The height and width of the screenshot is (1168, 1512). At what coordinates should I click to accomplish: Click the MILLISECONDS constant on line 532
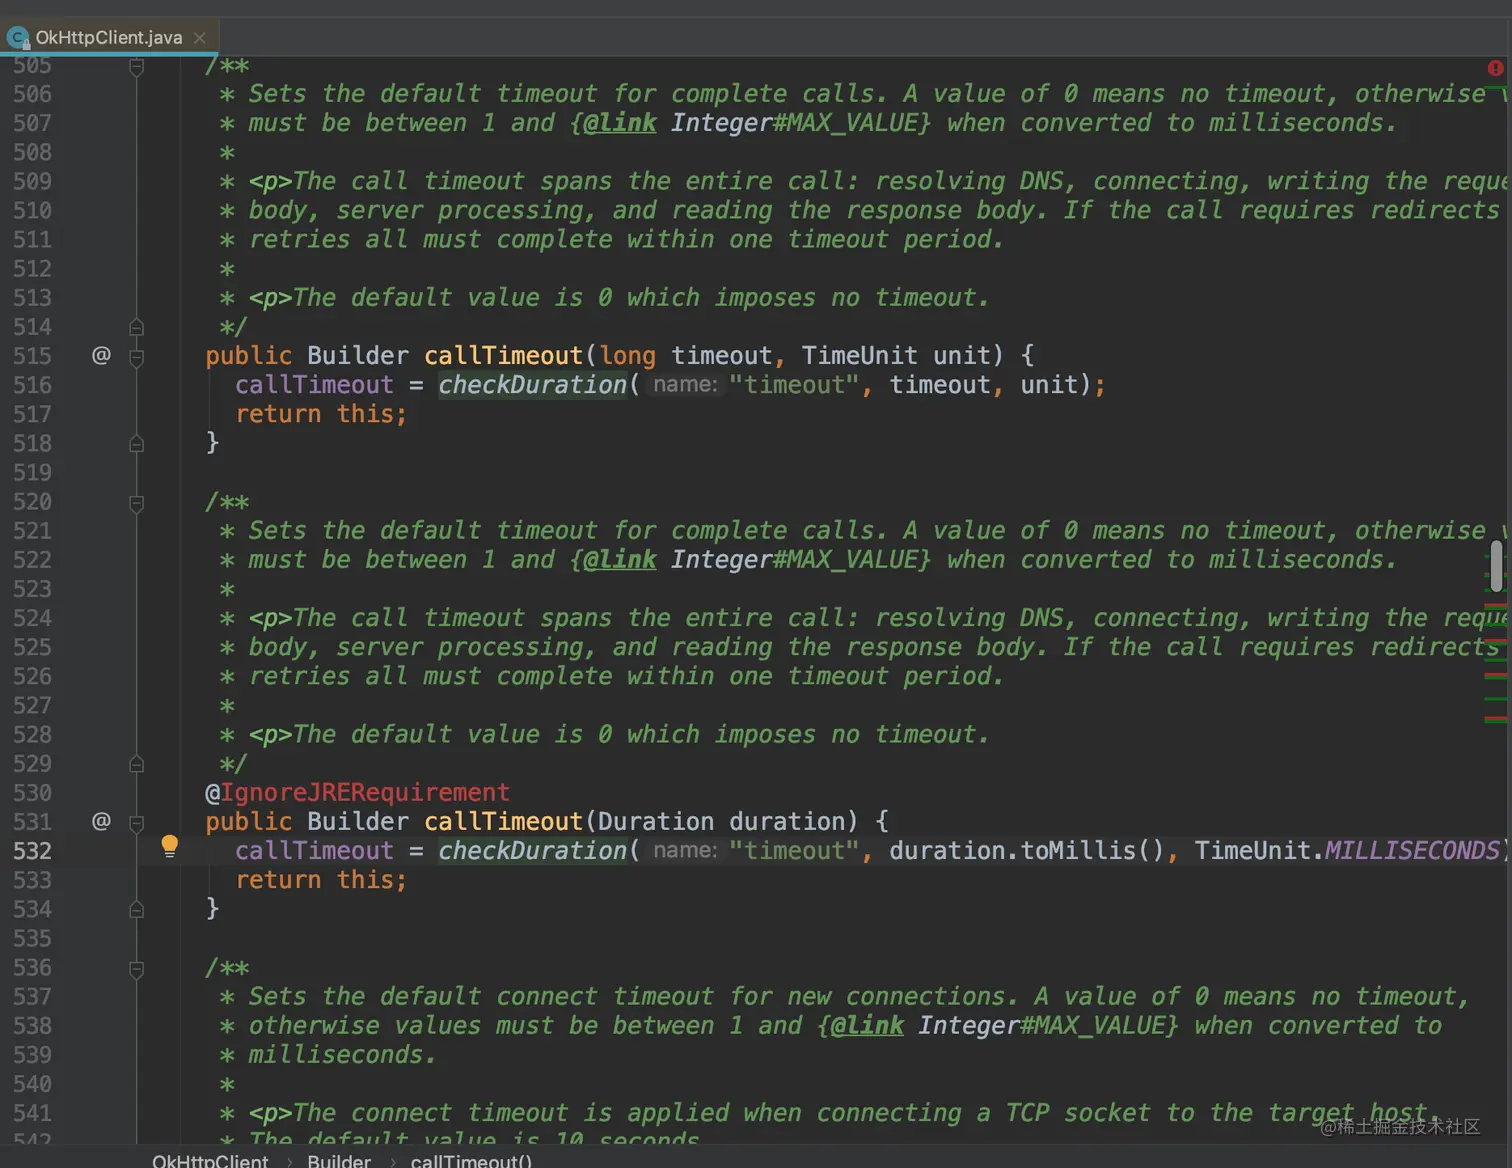1412,851
